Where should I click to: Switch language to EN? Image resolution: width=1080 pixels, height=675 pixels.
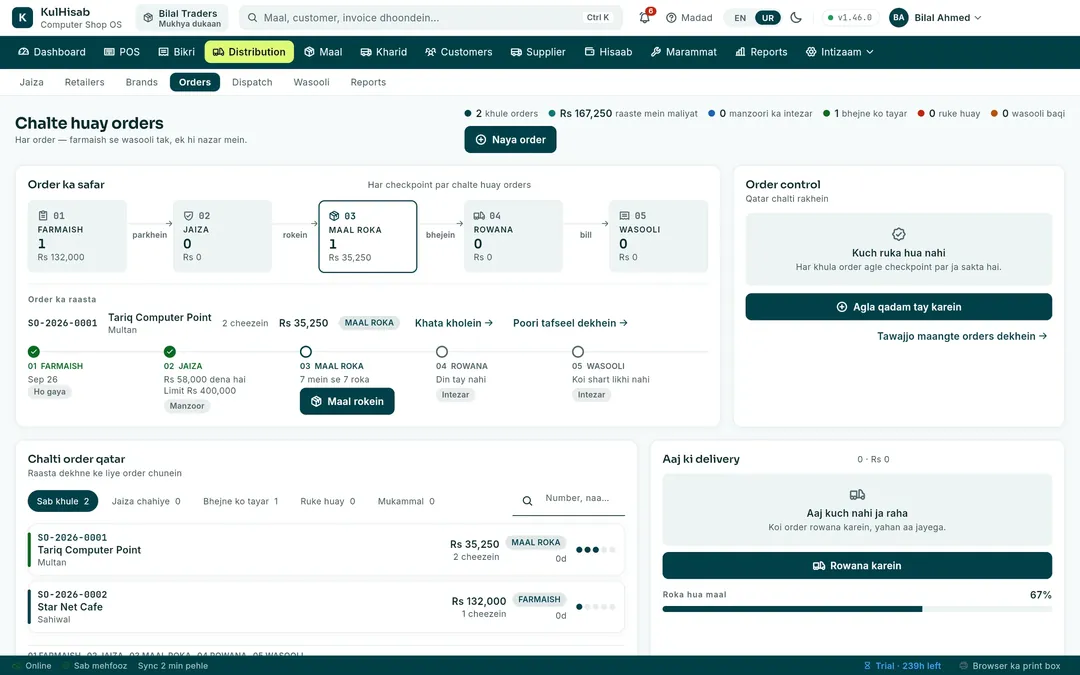coord(740,18)
